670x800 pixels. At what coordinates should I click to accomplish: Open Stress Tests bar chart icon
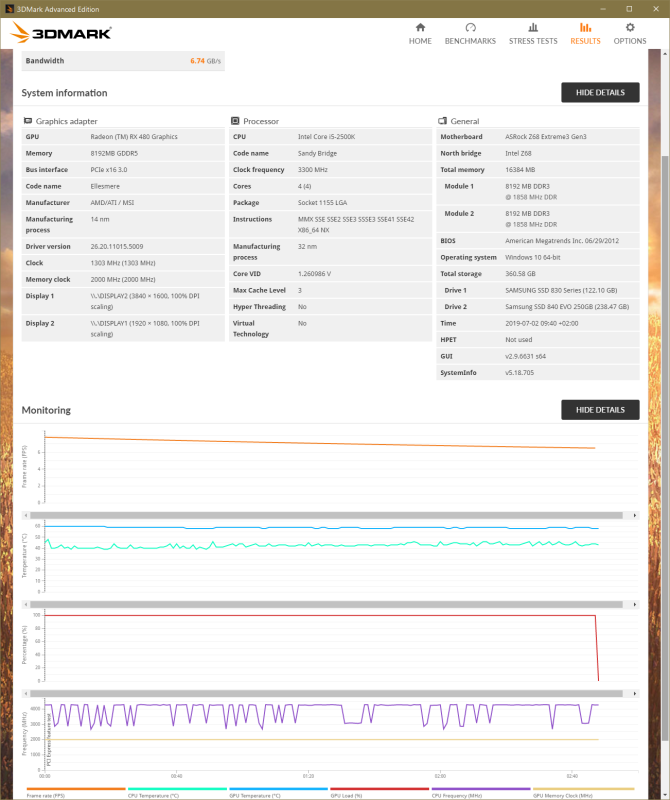pyautogui.click(x=533, y=28)
